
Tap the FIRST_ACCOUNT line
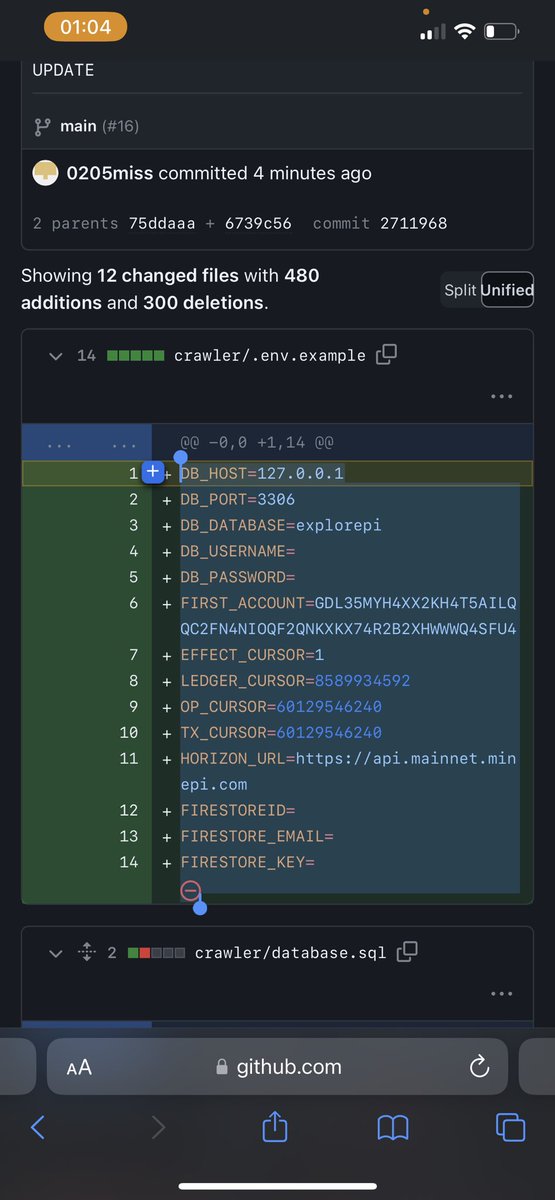coord(348,616)
